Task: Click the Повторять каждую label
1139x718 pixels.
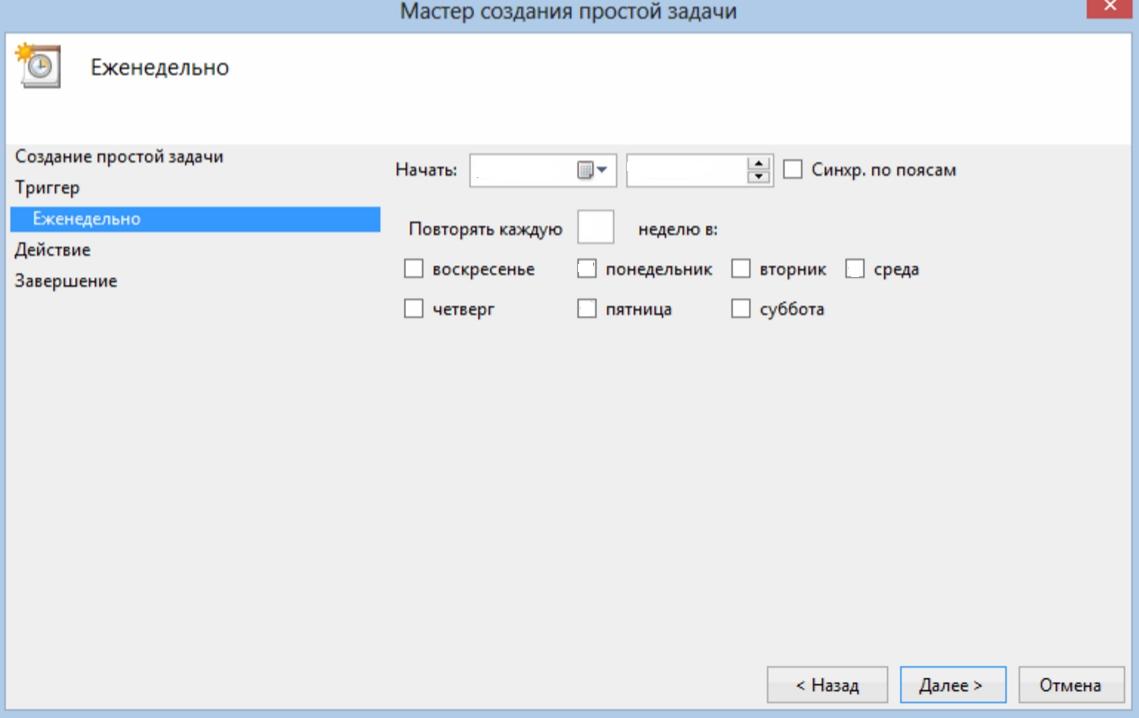Action: (x=485, y=229)
